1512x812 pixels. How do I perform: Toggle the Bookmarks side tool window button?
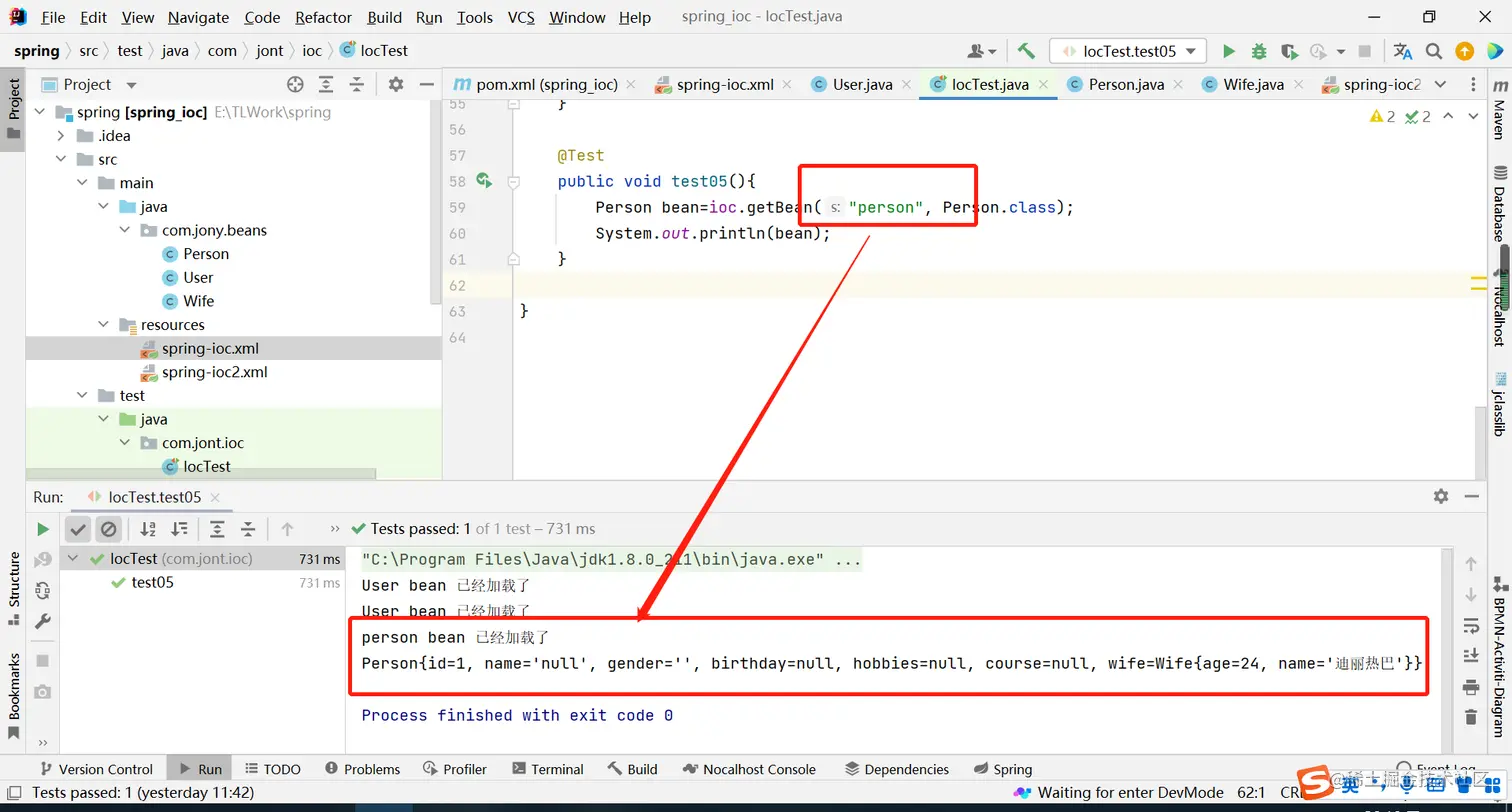pyautogui.click(x=14, y=696)
